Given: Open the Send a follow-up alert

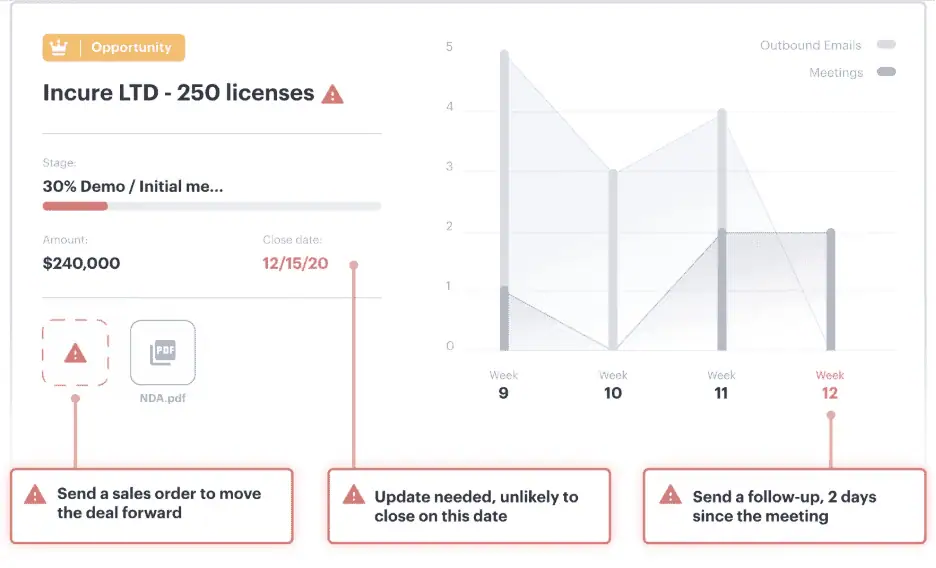Looking at the screenshot, I should click(x=785, y=506).
